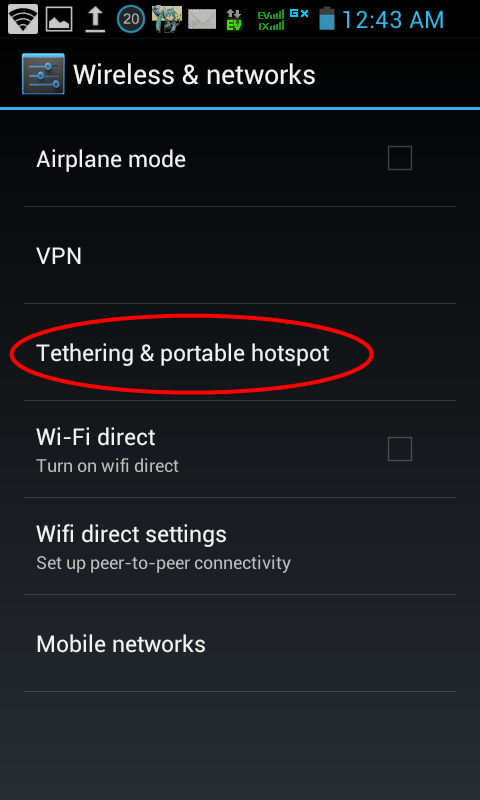The height and width of the screenshot is (800, 480).
Task: Tap the Airplane mode label
Action: (111, 159)
